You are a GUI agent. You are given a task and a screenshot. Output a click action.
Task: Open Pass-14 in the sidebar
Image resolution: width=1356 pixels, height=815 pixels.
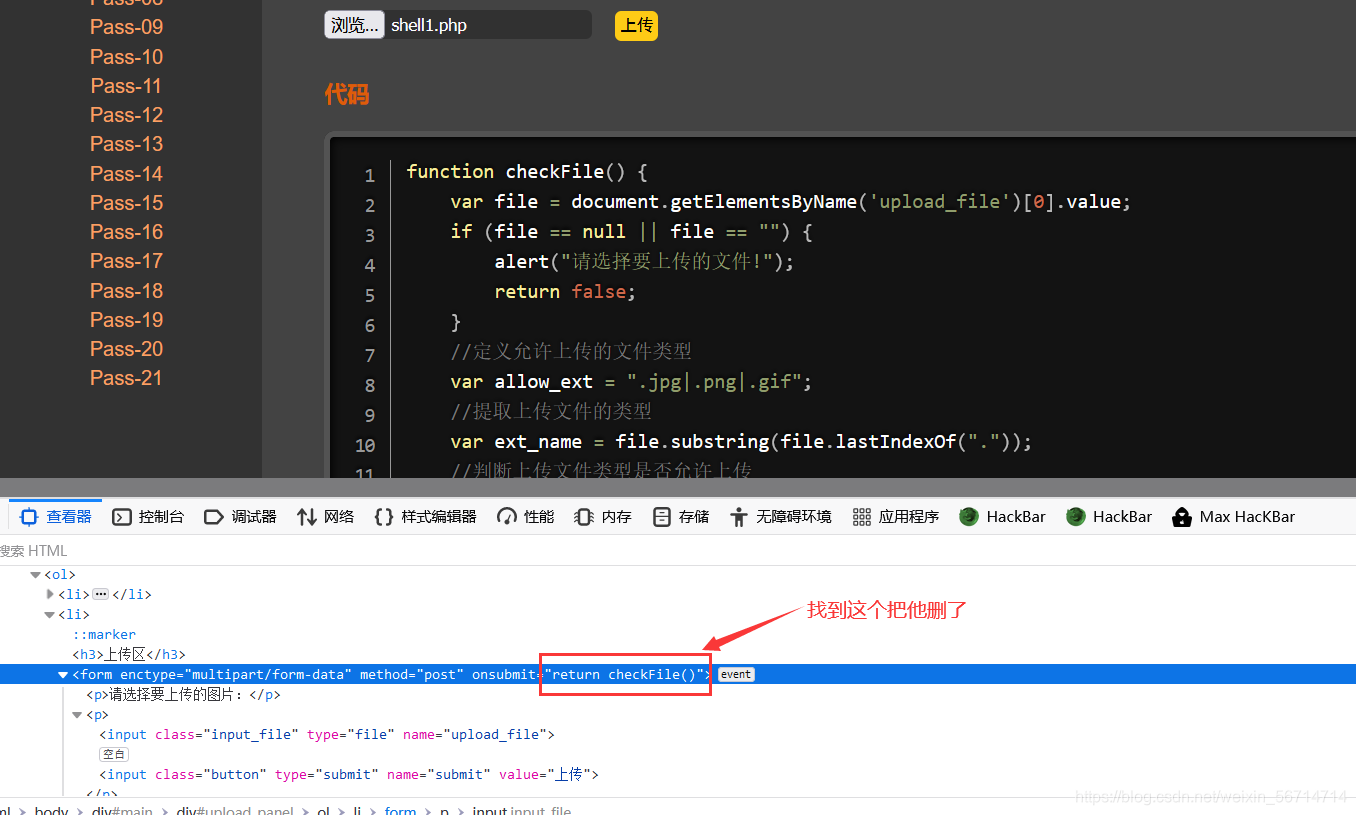(126, 174)
